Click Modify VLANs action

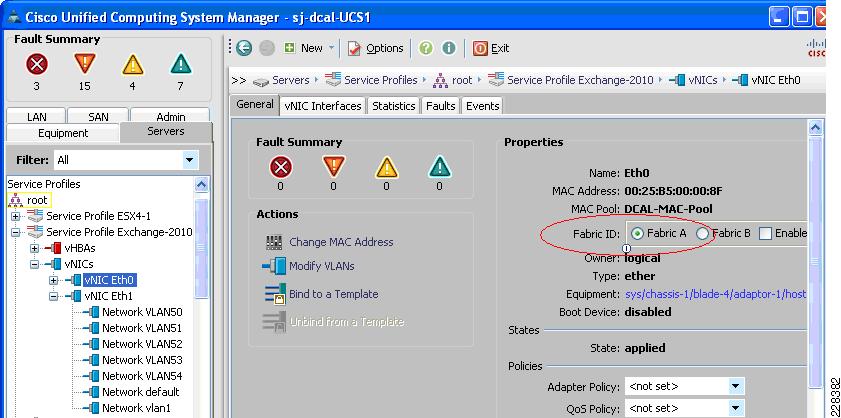[x=322, y=266]
